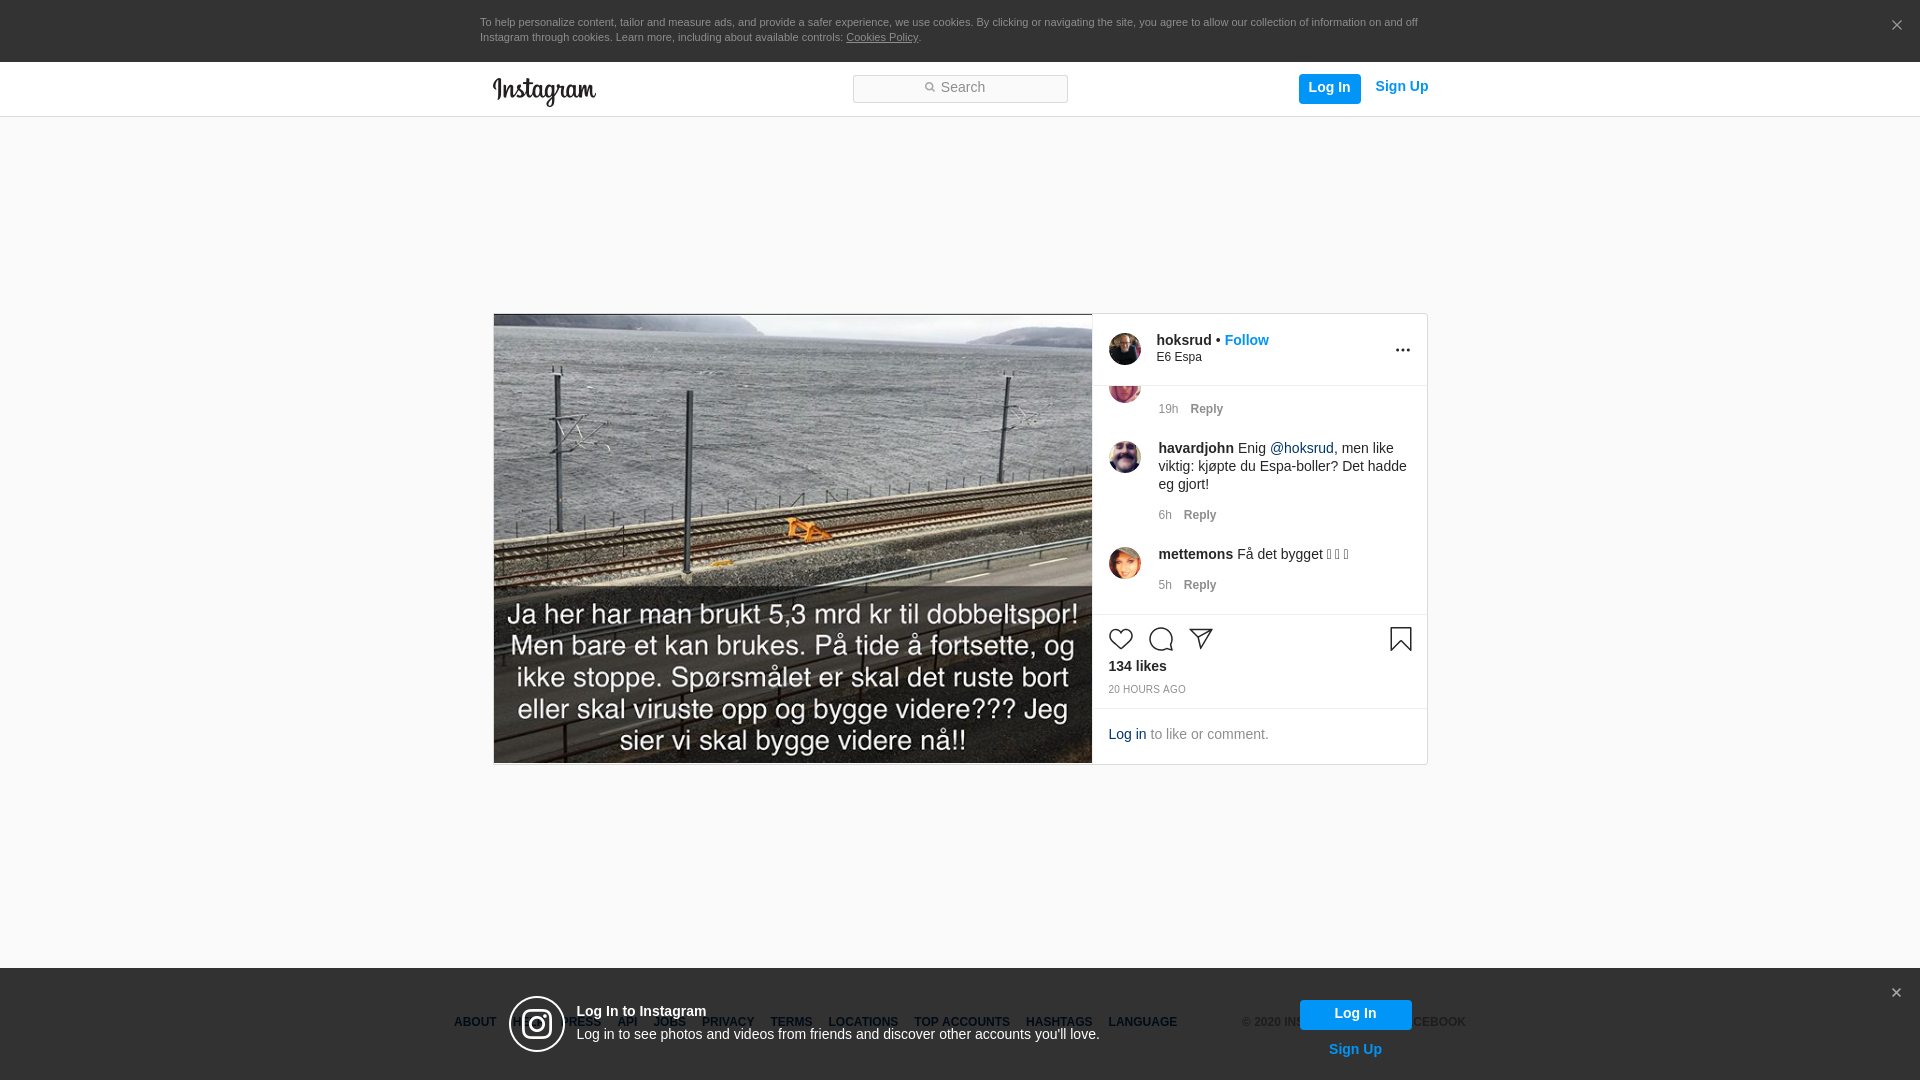Image resolution: width=1920 pixels, height=1080 pixels.
Task: Follow the hoksrud account
Action: (x=1246, y=340)
